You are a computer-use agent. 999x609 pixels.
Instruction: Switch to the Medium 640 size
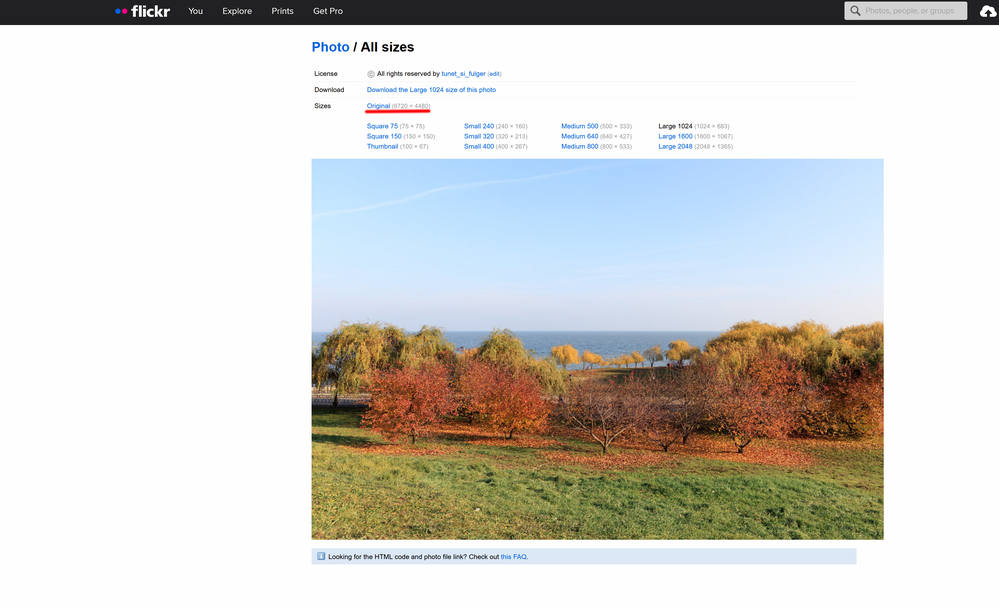pos(579,136)
